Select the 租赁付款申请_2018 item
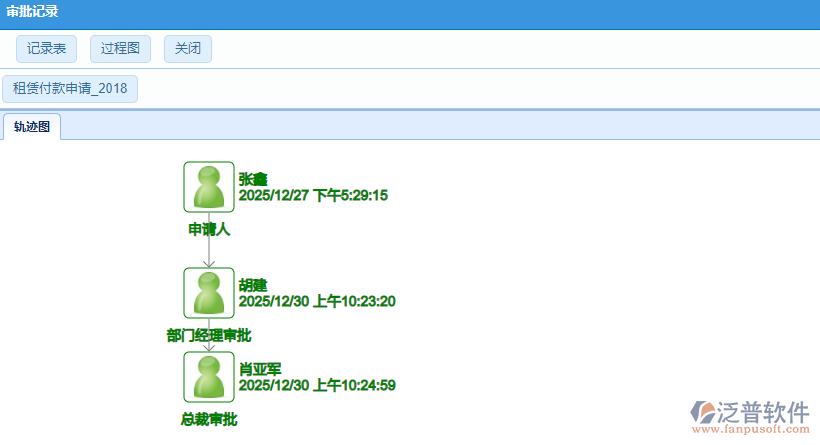 point(70,88)
